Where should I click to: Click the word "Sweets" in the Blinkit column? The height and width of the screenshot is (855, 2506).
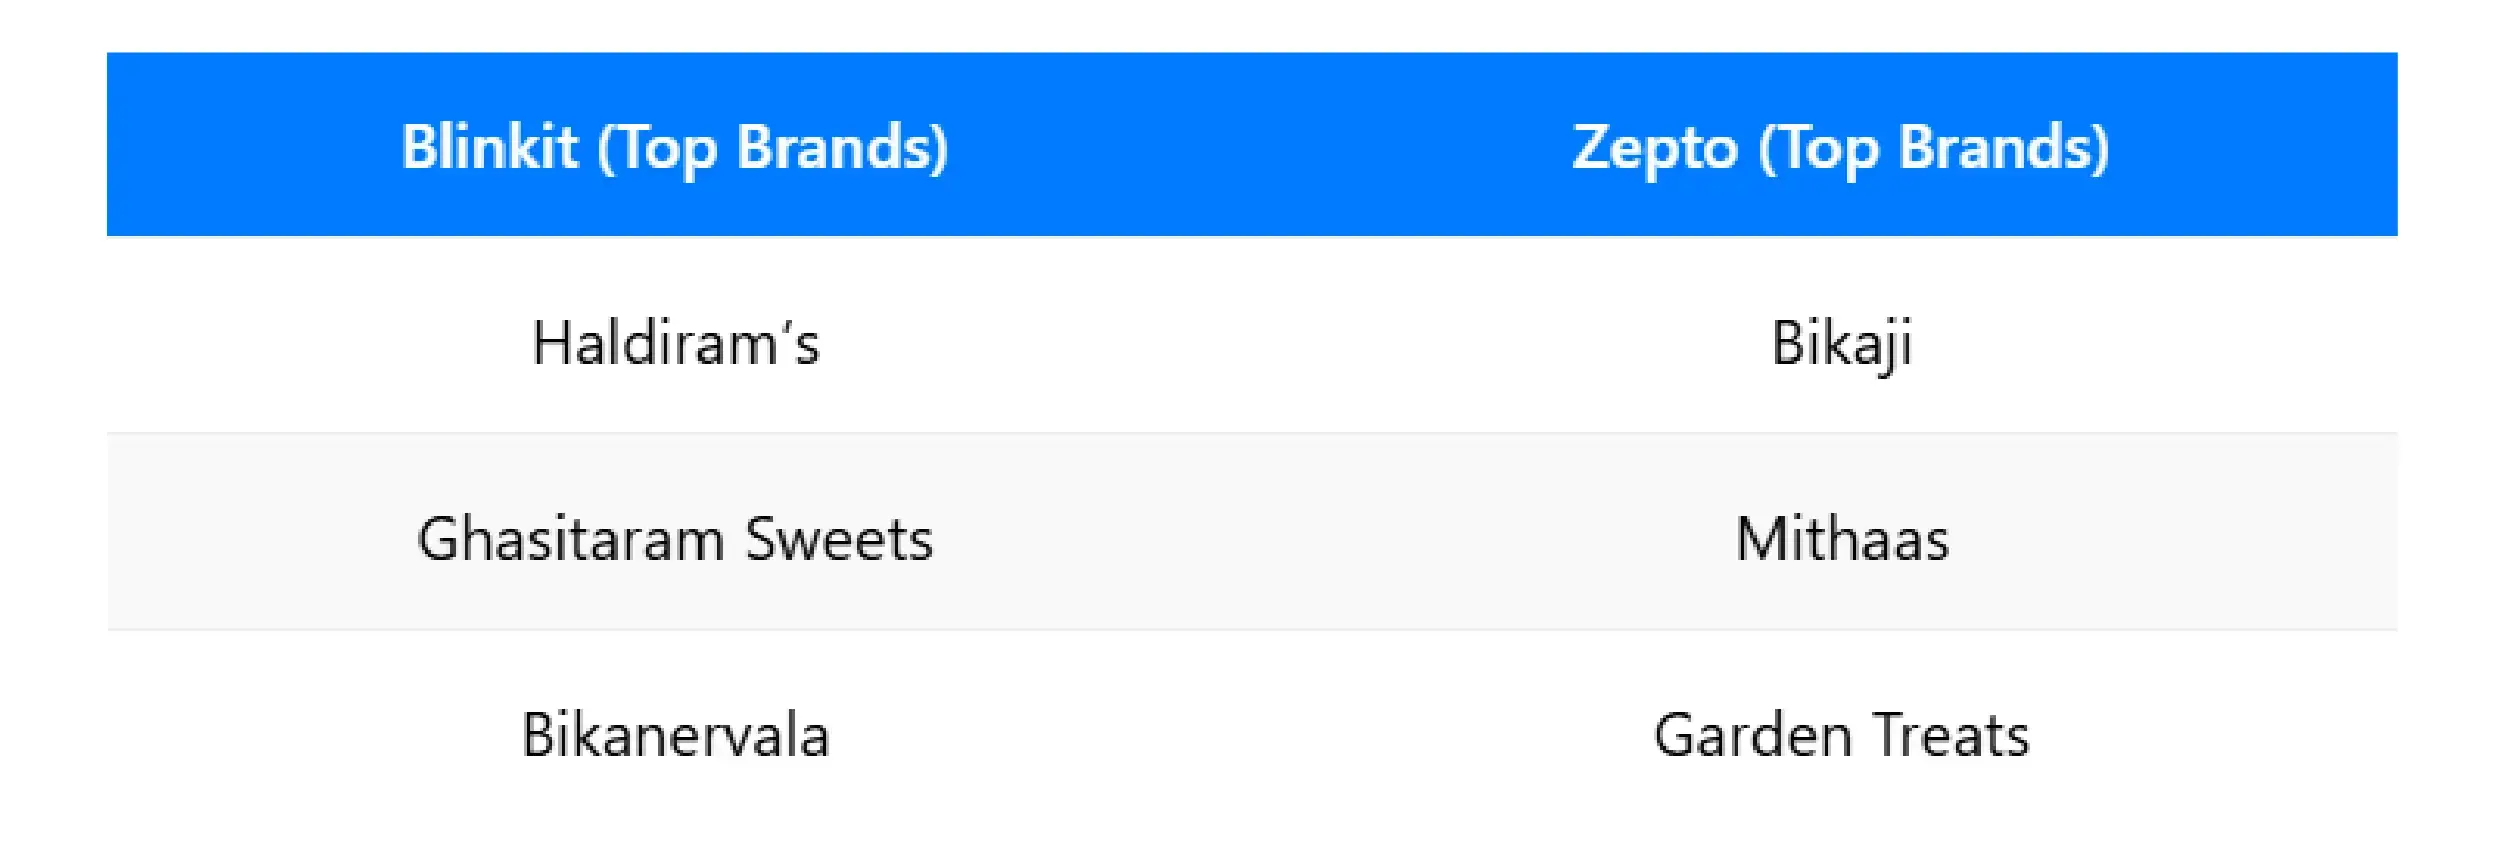(x=838, y=539)
